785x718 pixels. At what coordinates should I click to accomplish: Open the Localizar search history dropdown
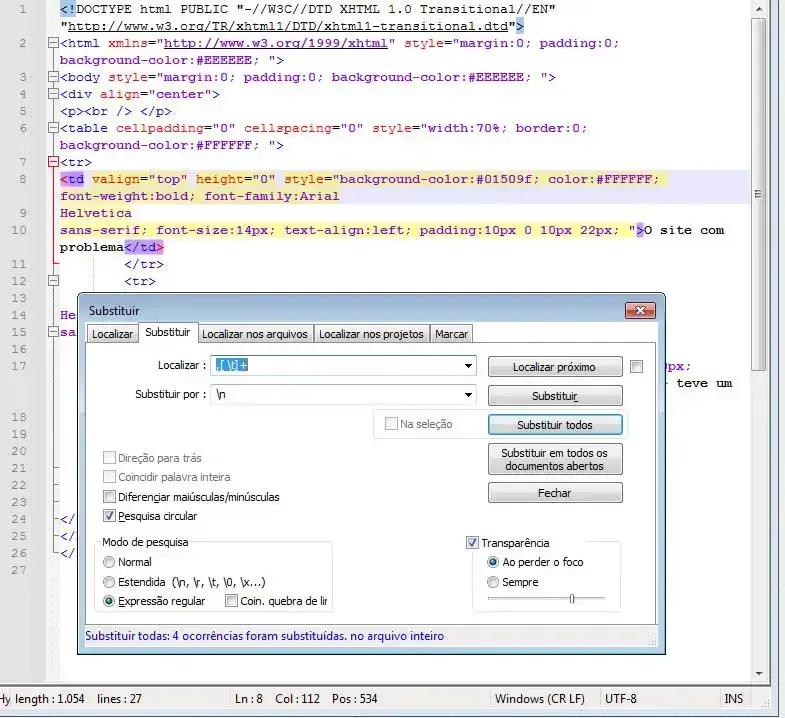coord(467,366)
